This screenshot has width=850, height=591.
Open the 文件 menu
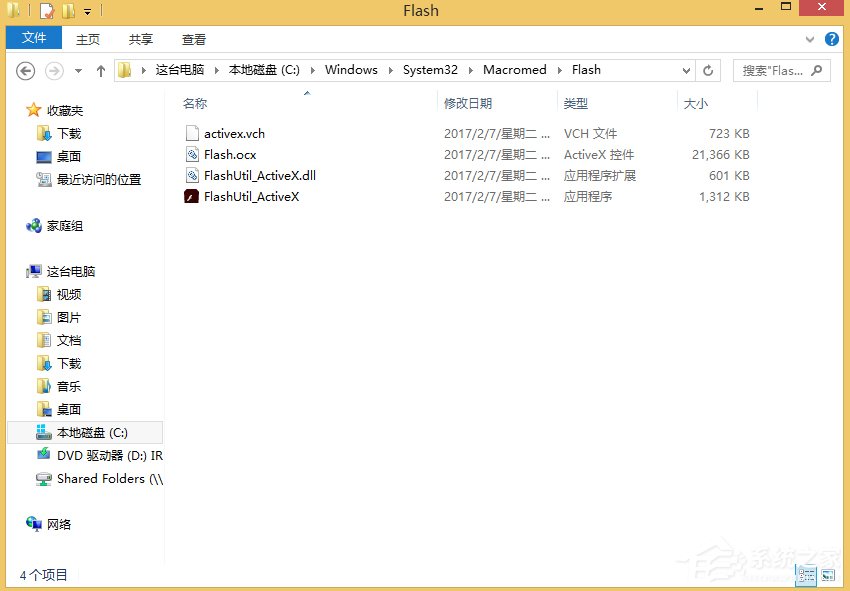click(x=34, y=37)
